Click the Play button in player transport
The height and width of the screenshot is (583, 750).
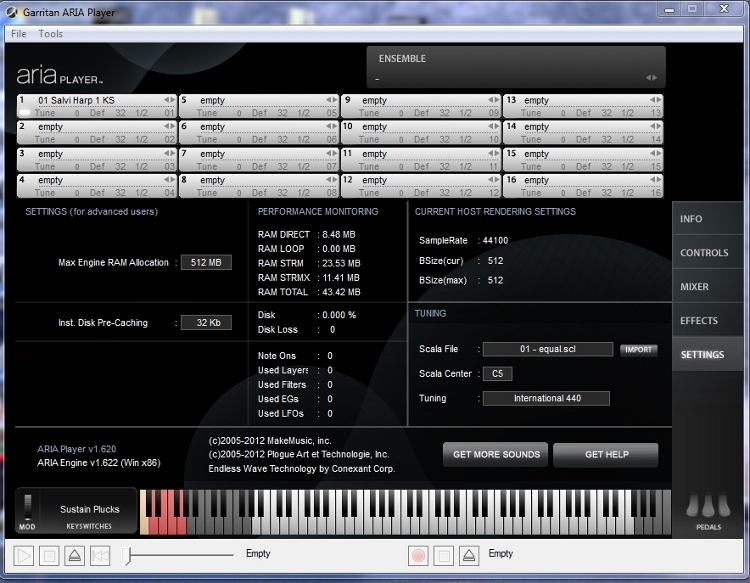(x=23, y=556)
